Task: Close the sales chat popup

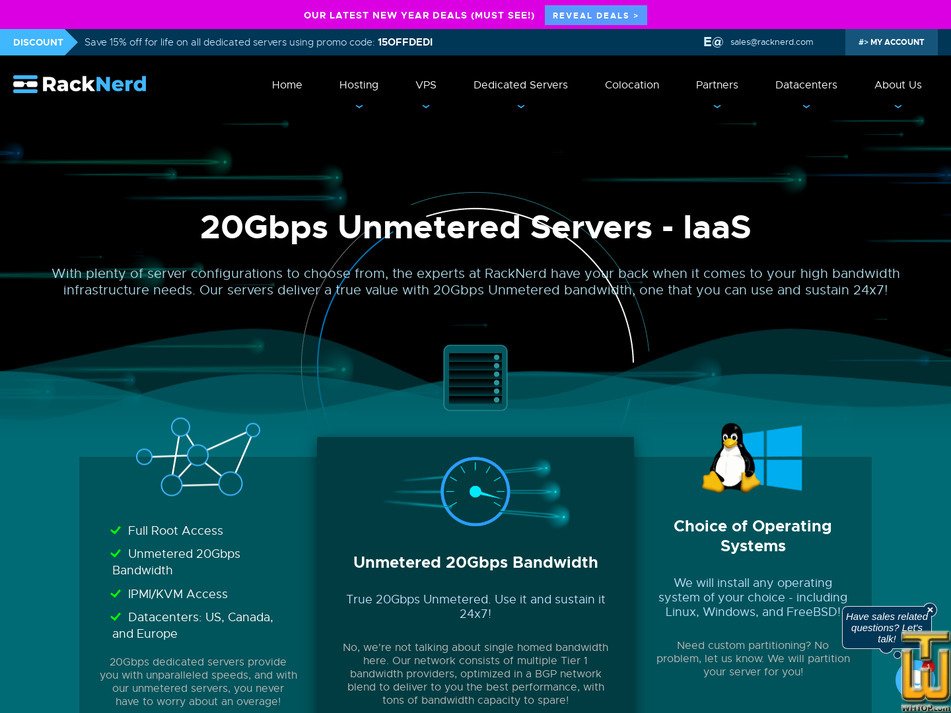Action: click(930, 609)
